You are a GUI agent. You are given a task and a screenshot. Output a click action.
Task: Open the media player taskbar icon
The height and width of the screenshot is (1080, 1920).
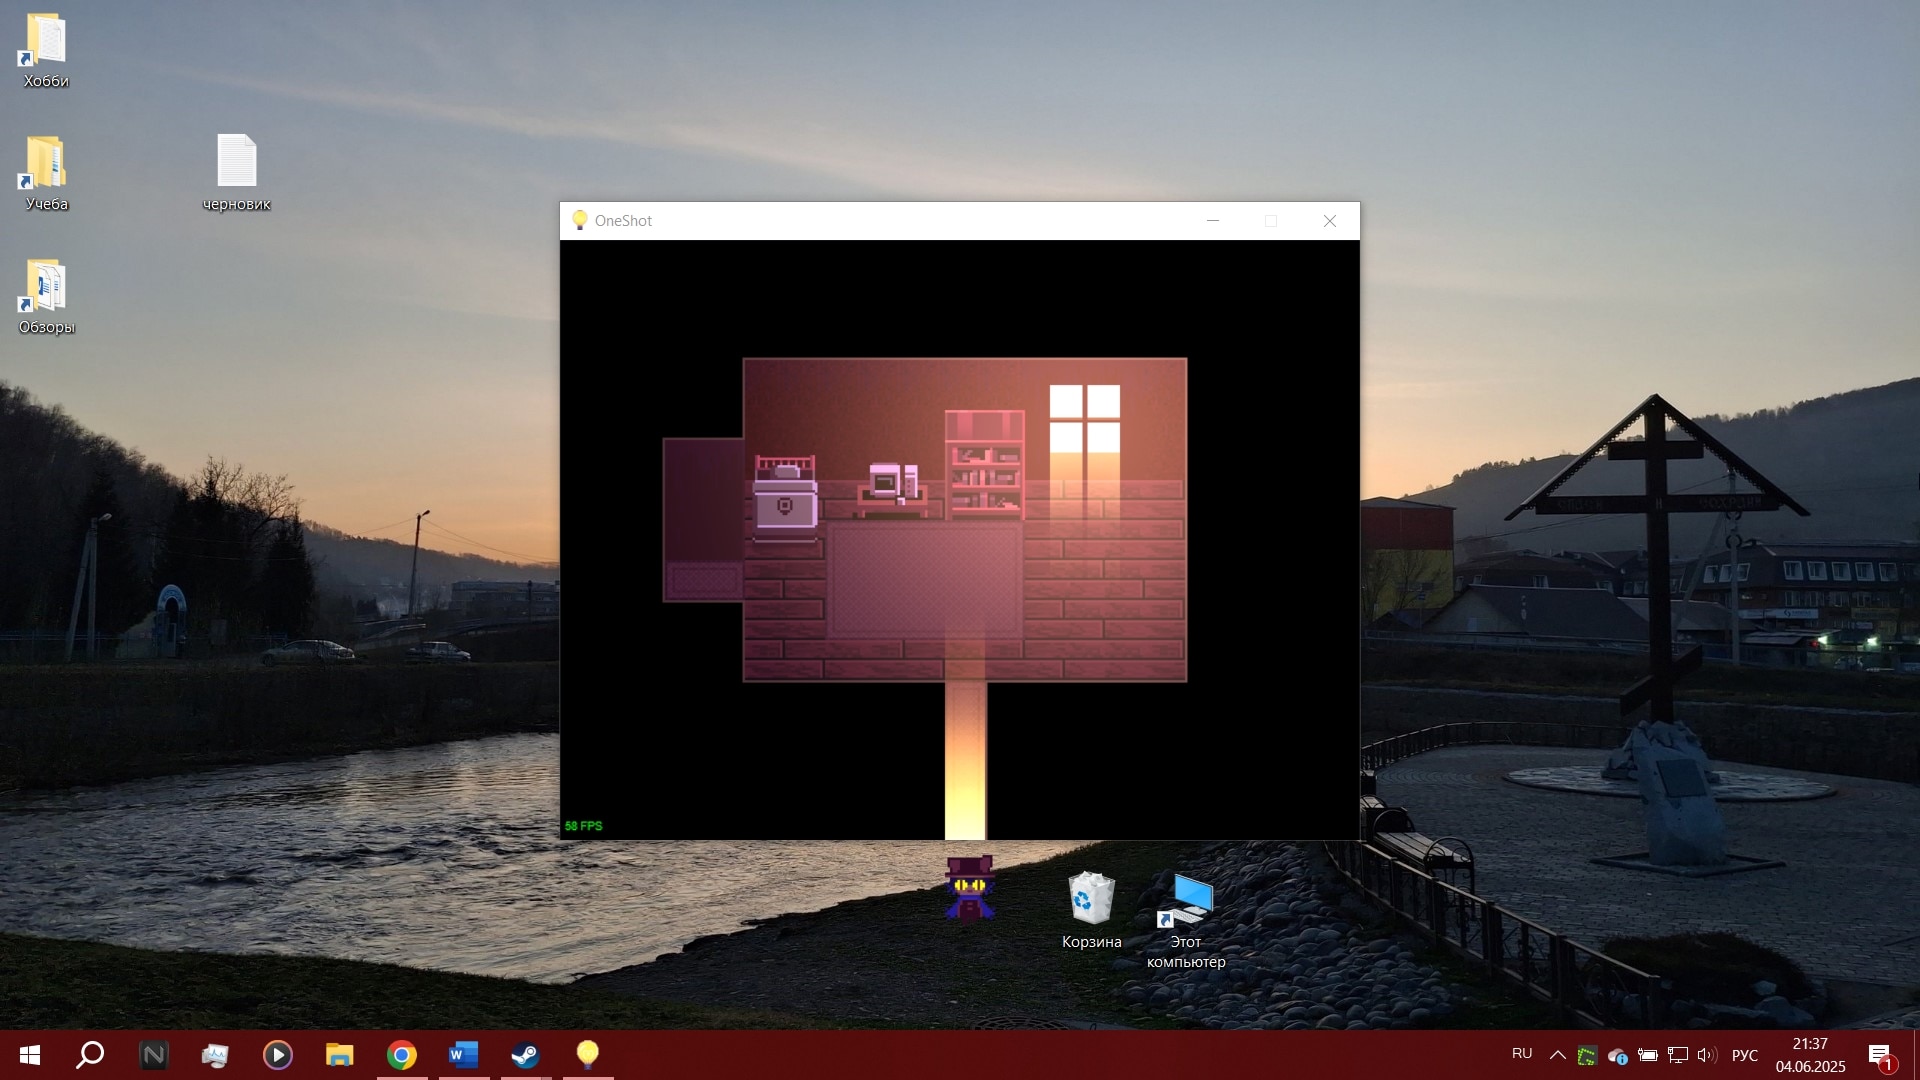[x=277, y=1055]
